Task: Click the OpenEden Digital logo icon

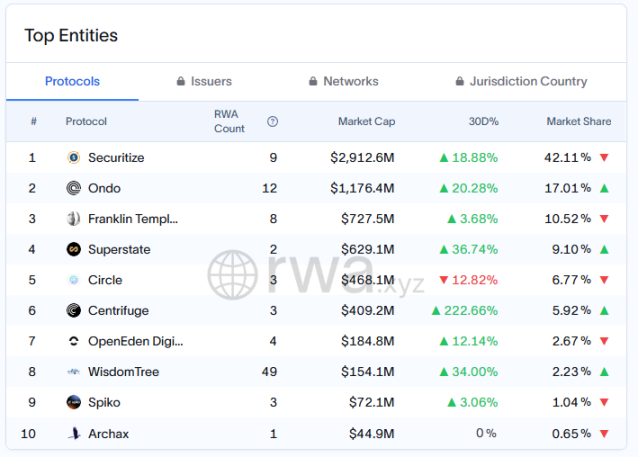Action: (x=73, y=341)
